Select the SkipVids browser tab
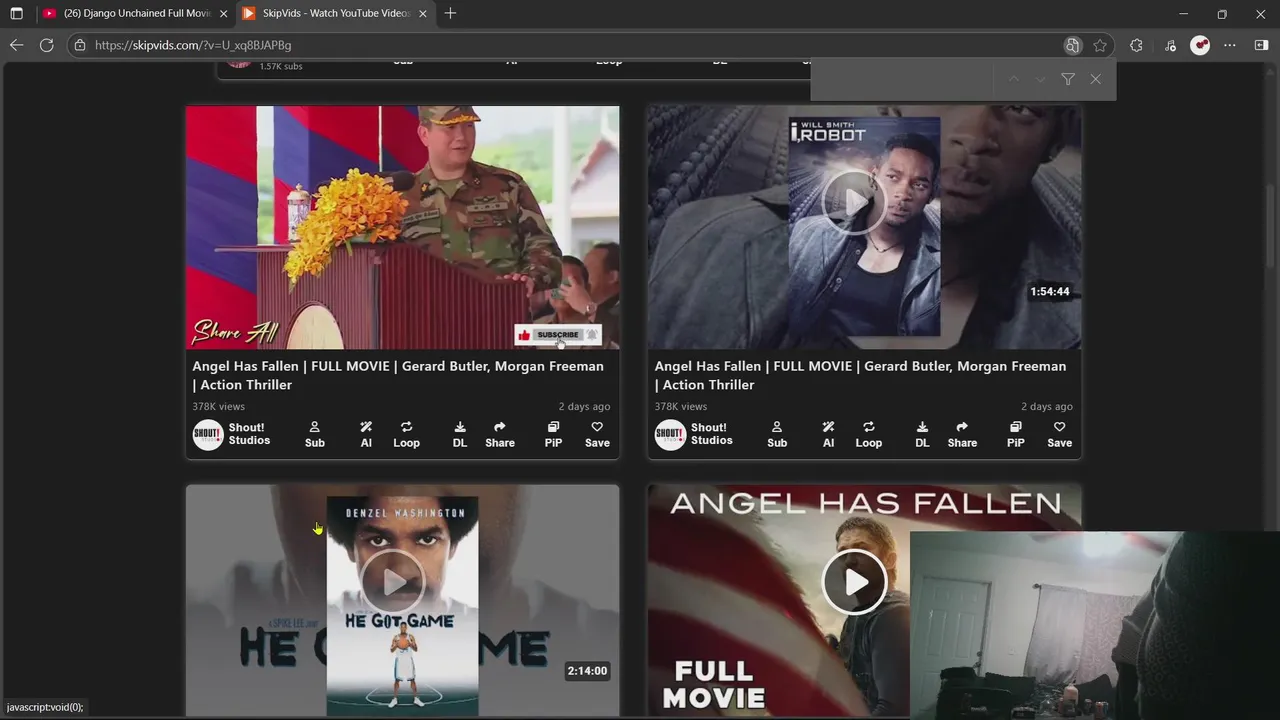The width and height of the screenshot is (1280, 720). 337,14
